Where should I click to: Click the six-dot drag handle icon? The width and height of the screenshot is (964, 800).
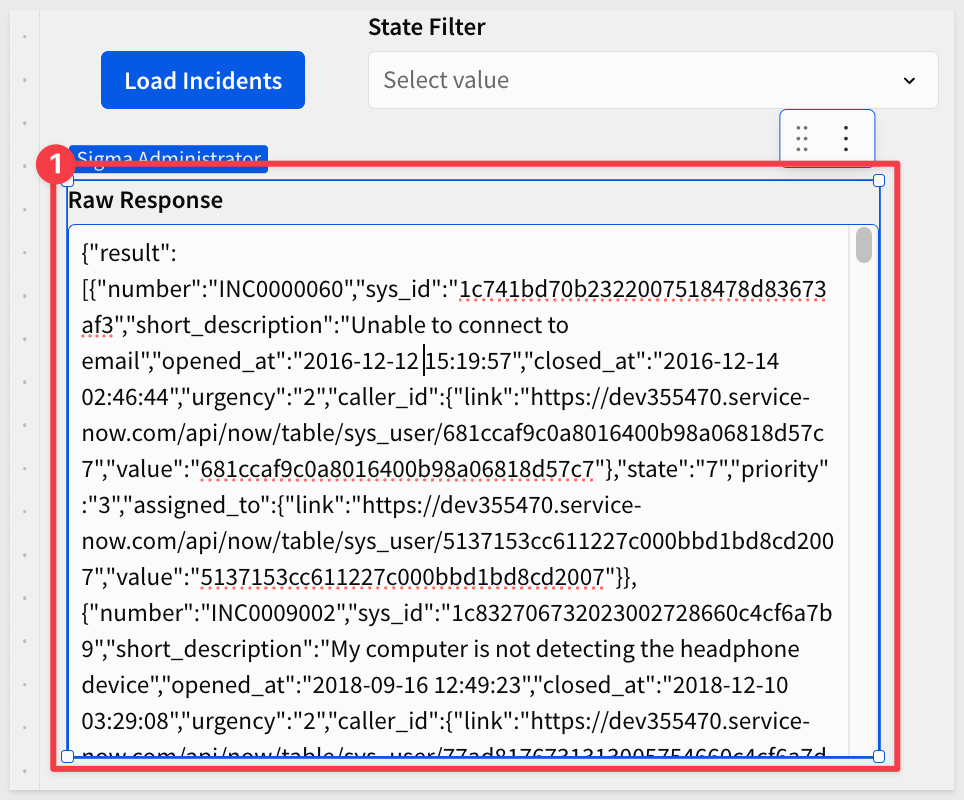point(802,138)
